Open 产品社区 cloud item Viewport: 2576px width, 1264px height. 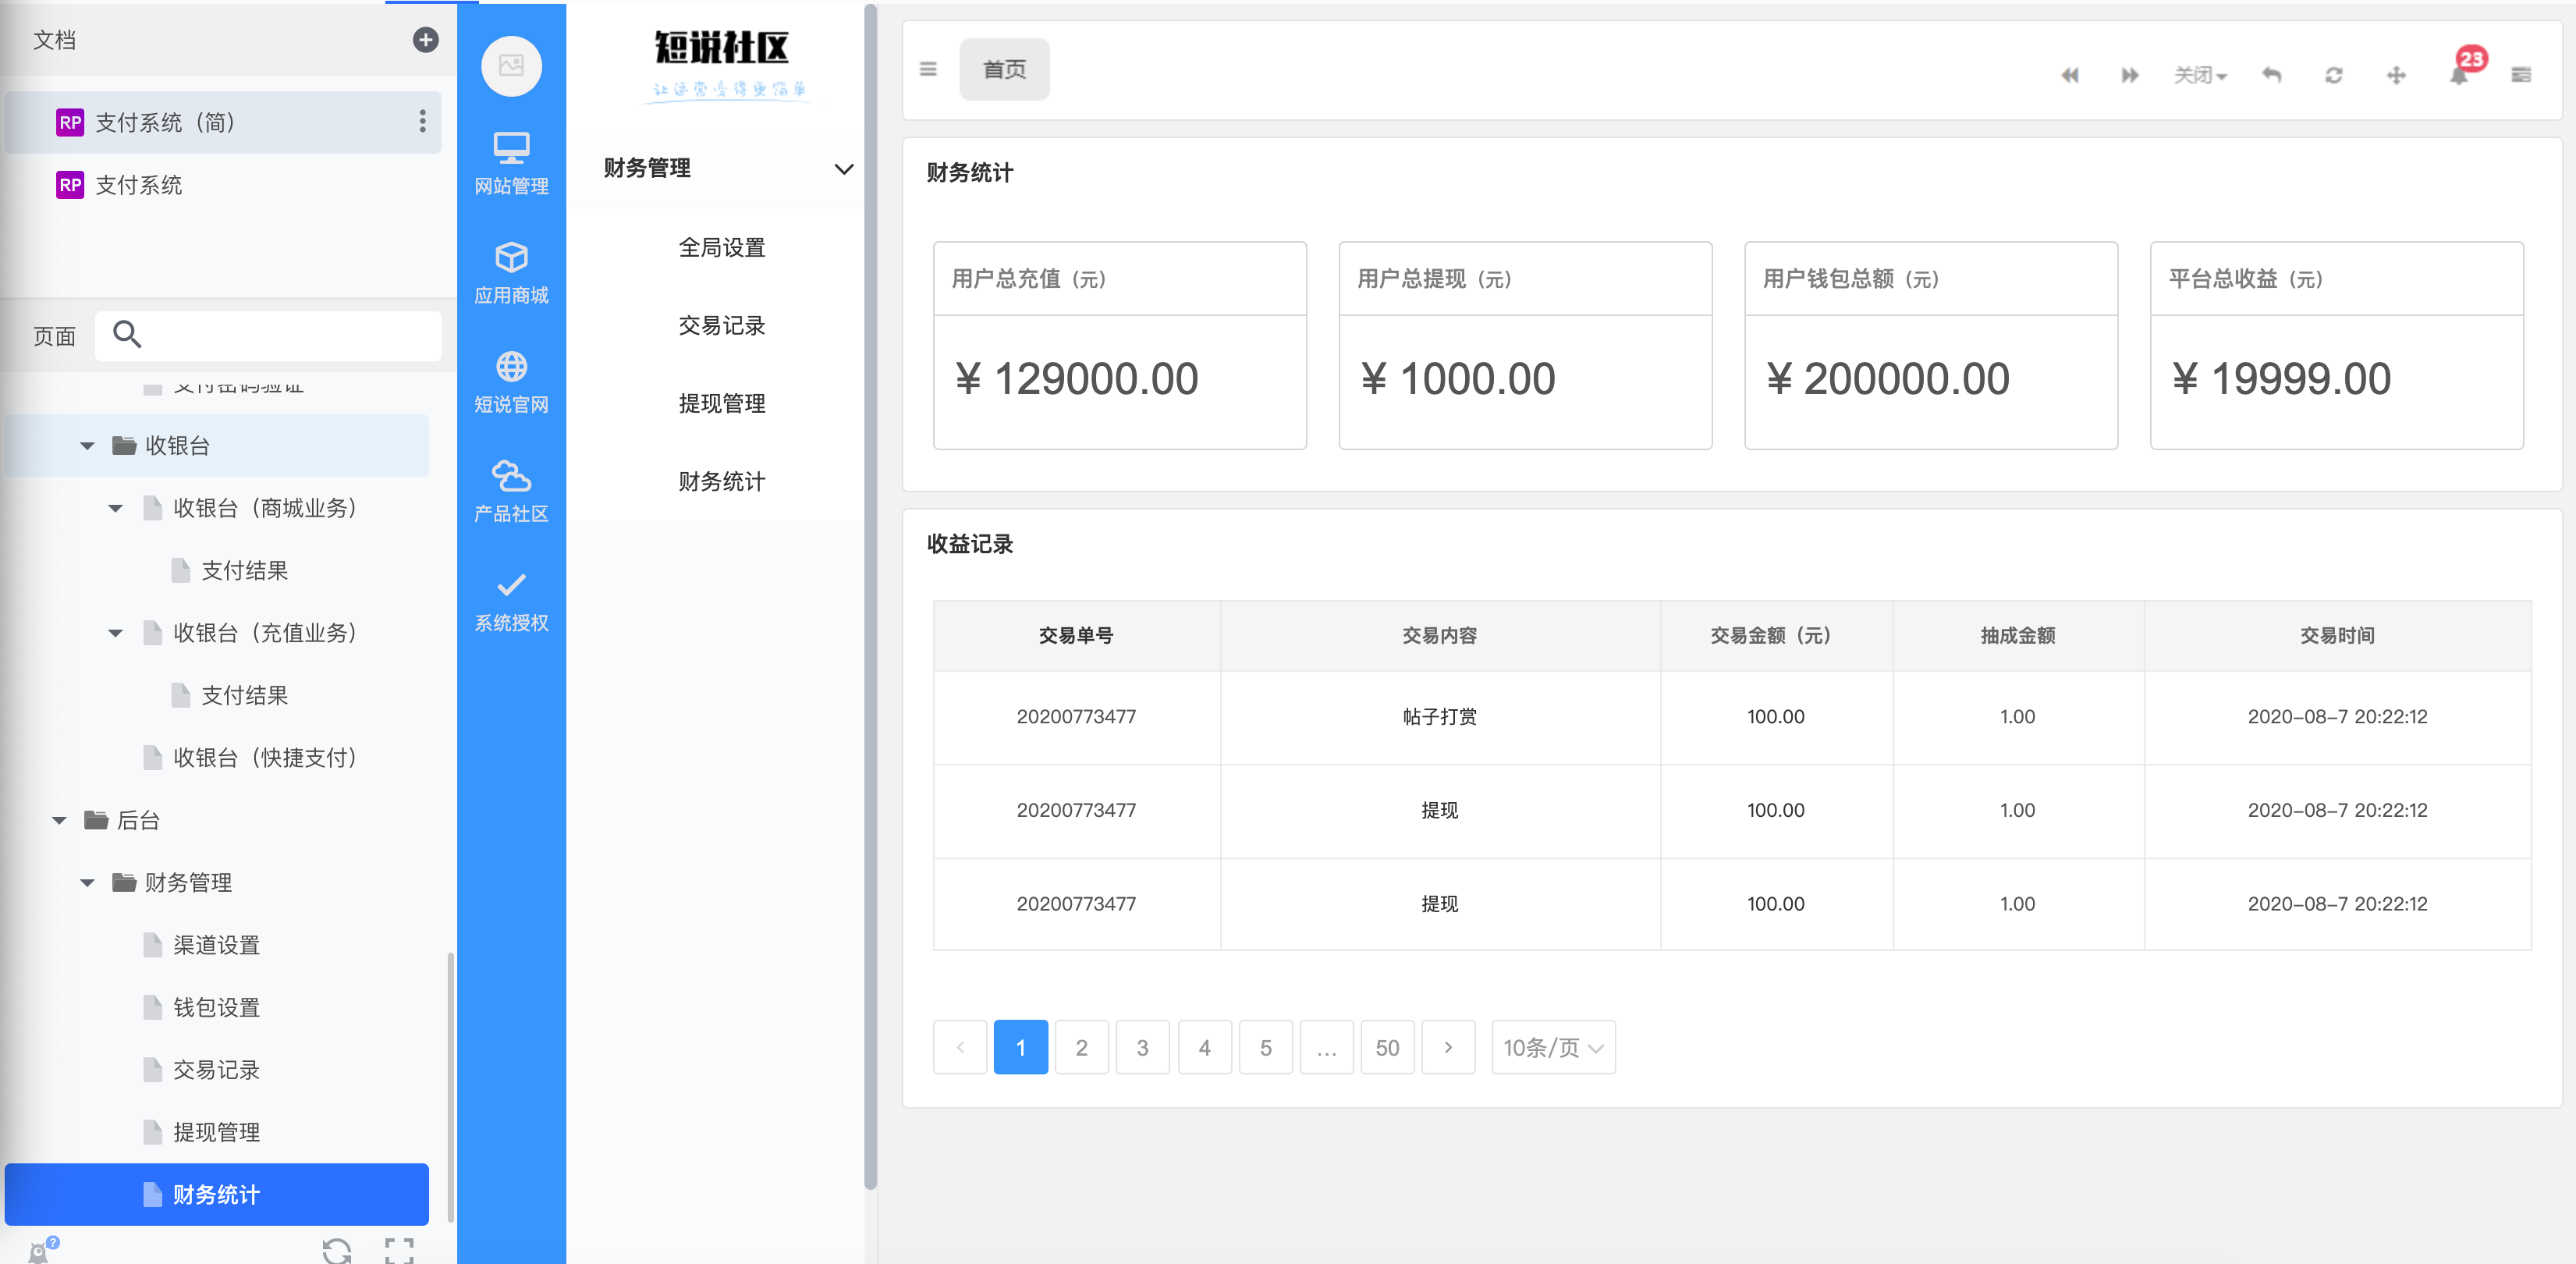[511, 492]
